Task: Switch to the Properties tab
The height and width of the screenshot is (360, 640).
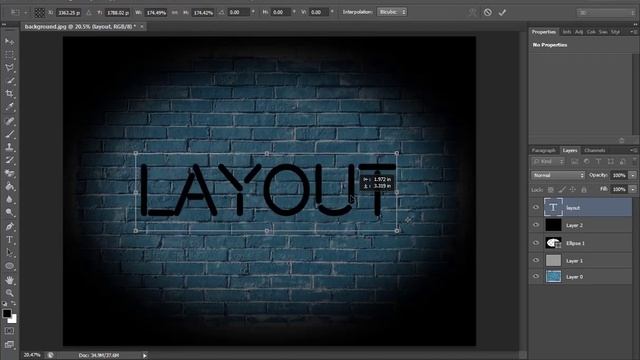Action: tap(544, 32)
